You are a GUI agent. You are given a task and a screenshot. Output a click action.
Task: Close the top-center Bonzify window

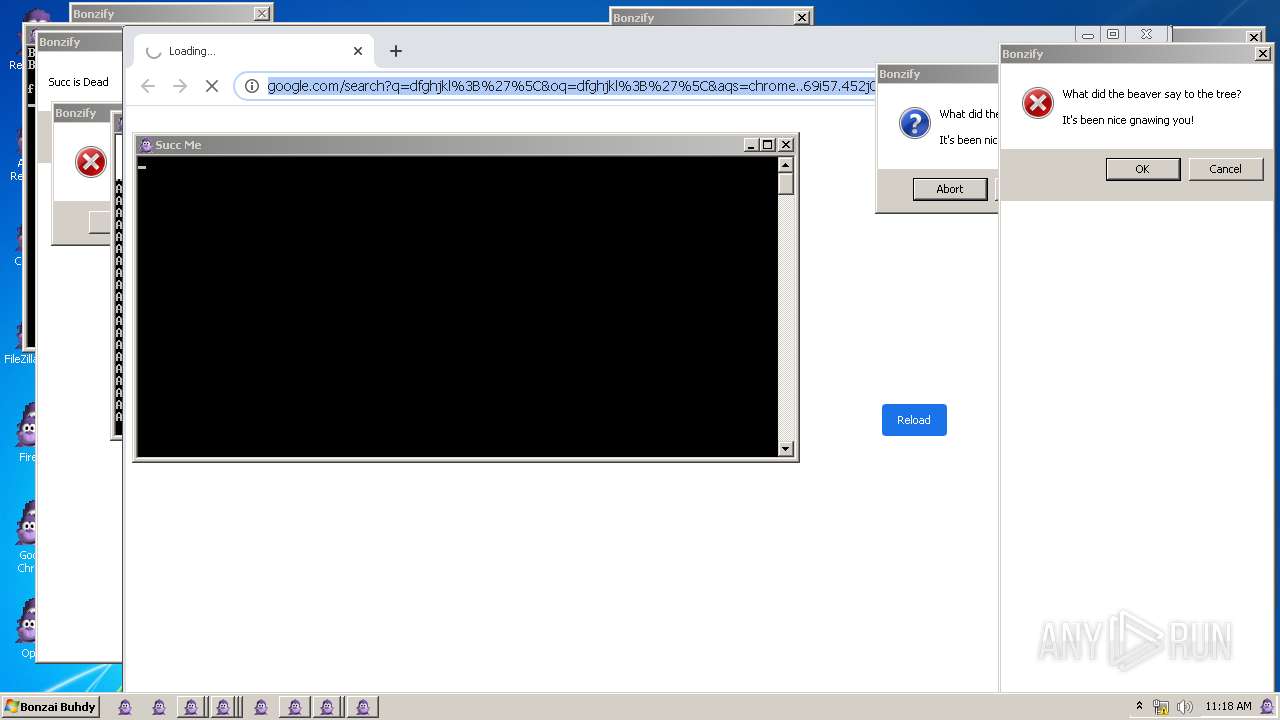(x=801, y=18)
